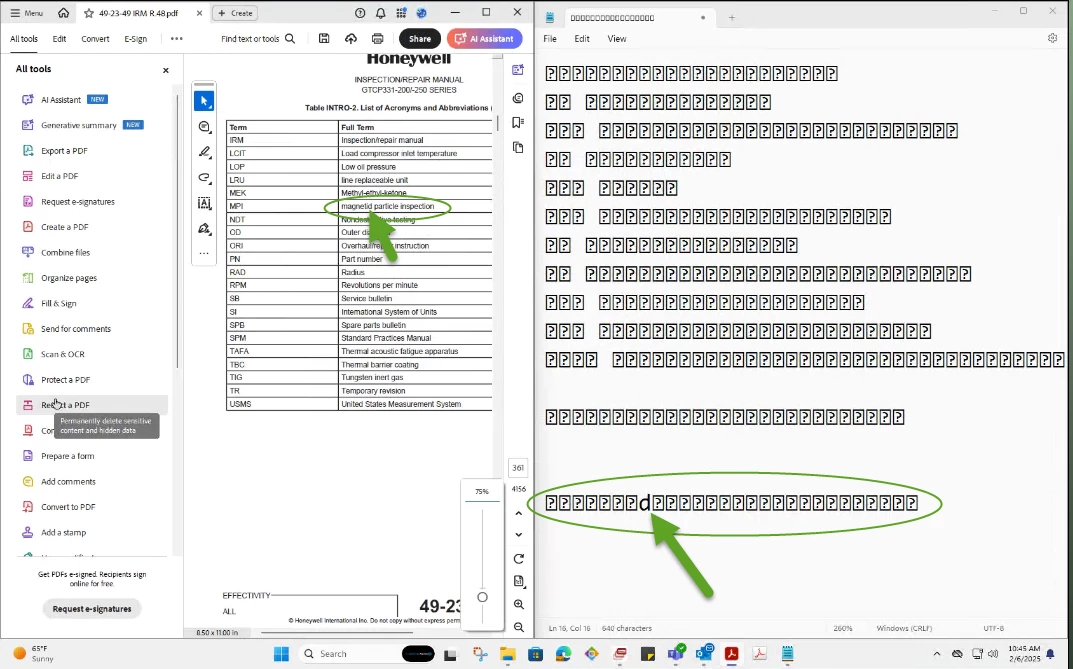Zoom in on the PDF page
The width and height of the screenshot is (1073, 669).
519,605
